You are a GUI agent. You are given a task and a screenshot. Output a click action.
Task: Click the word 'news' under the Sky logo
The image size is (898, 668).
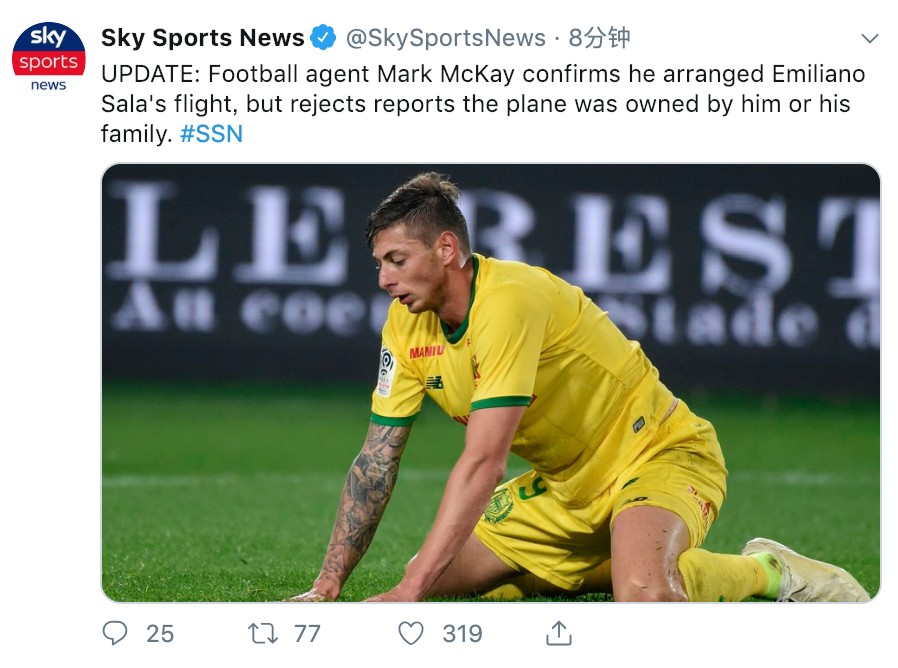(x=48, y=85)
